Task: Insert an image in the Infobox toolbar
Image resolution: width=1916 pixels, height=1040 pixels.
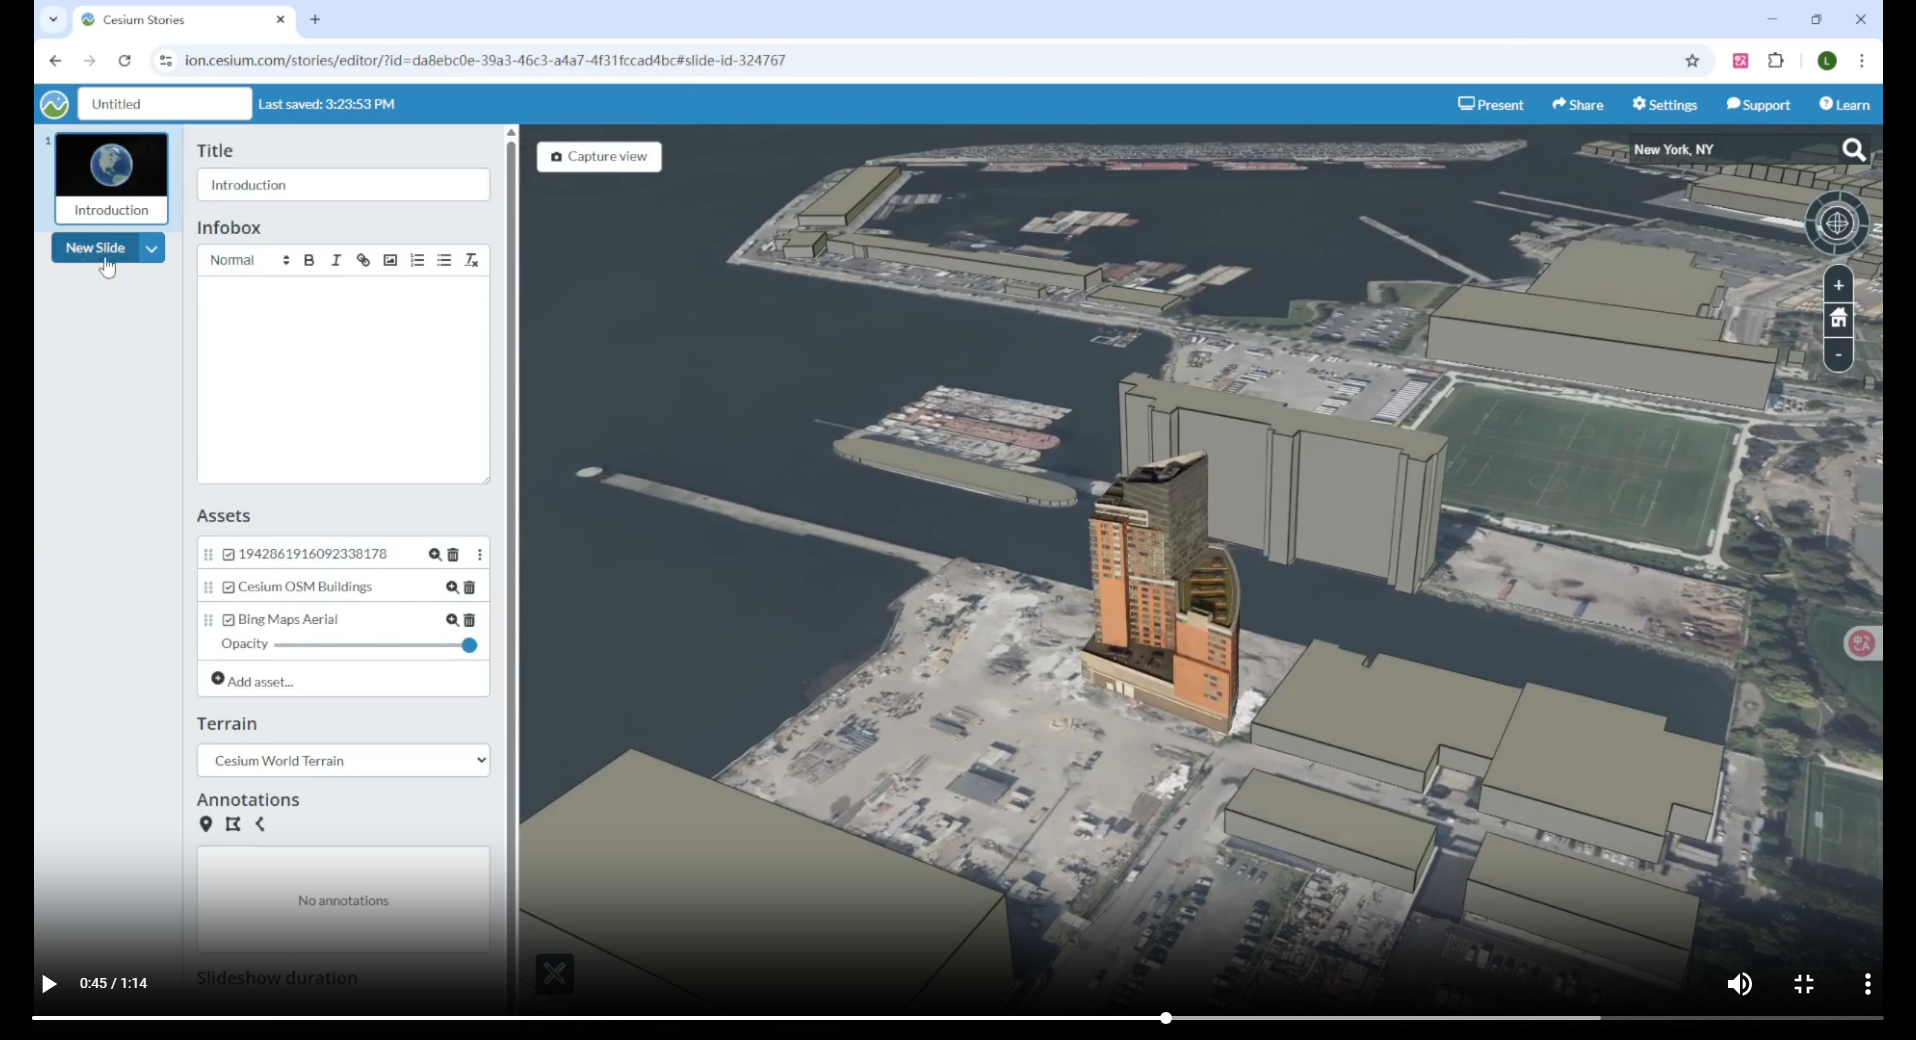Action: point(390,261)
